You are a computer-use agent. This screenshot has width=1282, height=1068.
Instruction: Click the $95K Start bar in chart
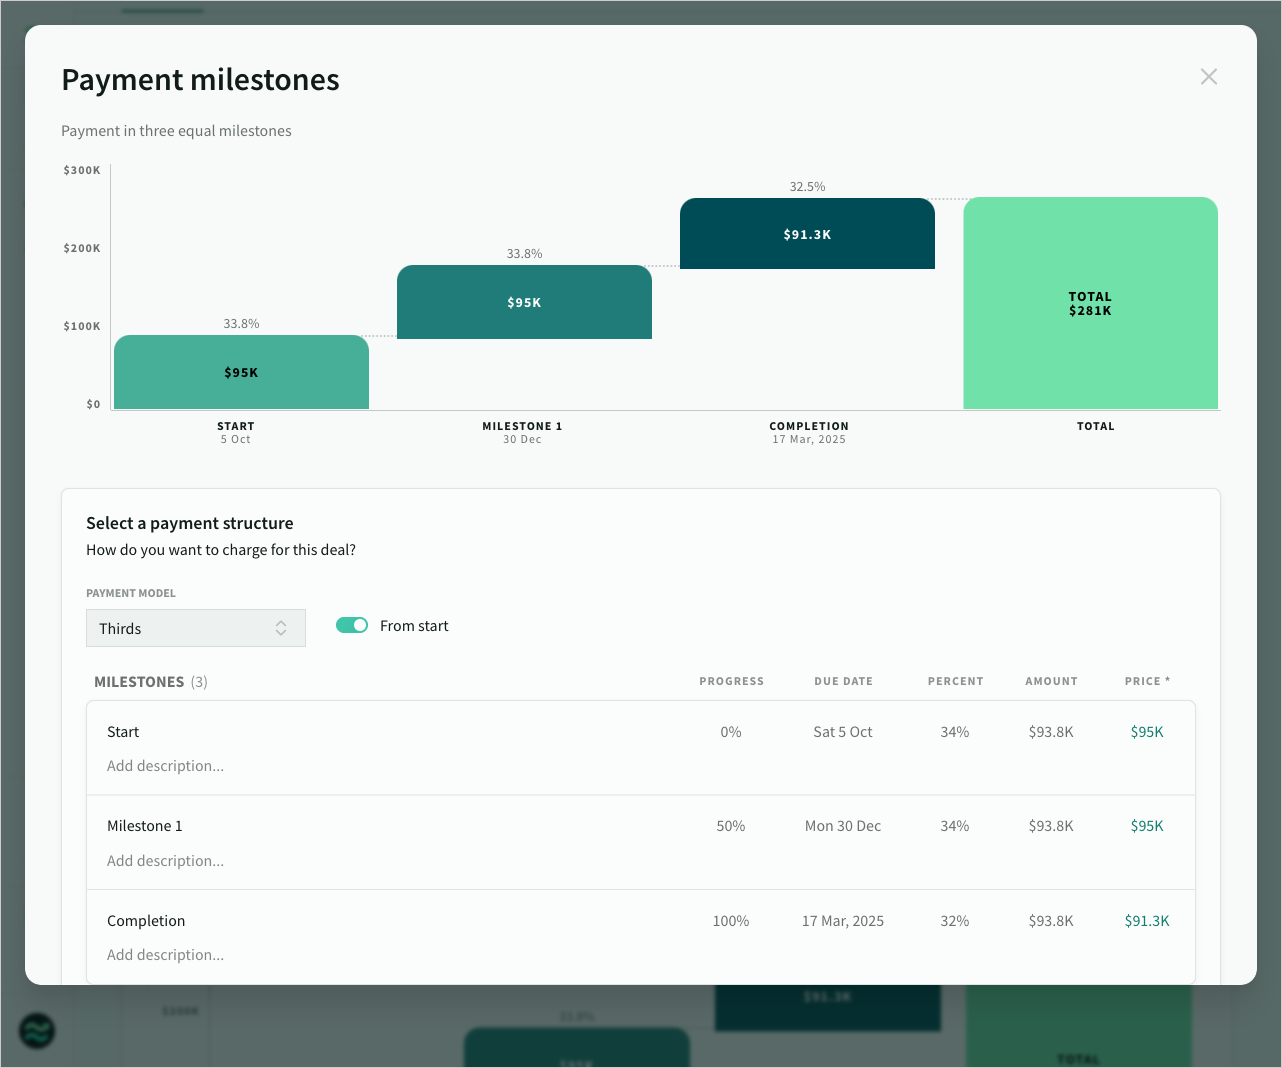tap(241, 372)
